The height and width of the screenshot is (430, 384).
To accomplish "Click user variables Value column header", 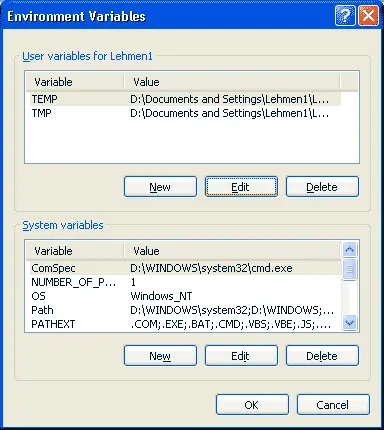I will [x=232, y=82].
